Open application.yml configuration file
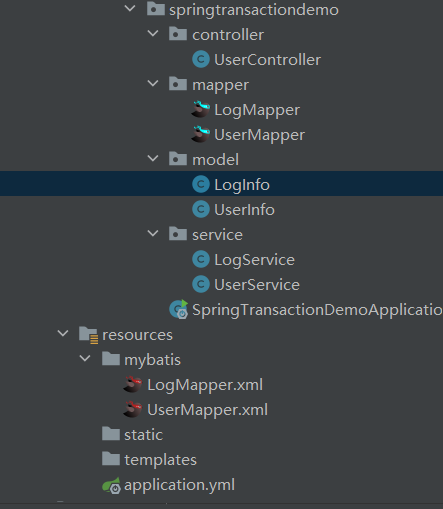This screenshot has height=509, width=443. 179,485
